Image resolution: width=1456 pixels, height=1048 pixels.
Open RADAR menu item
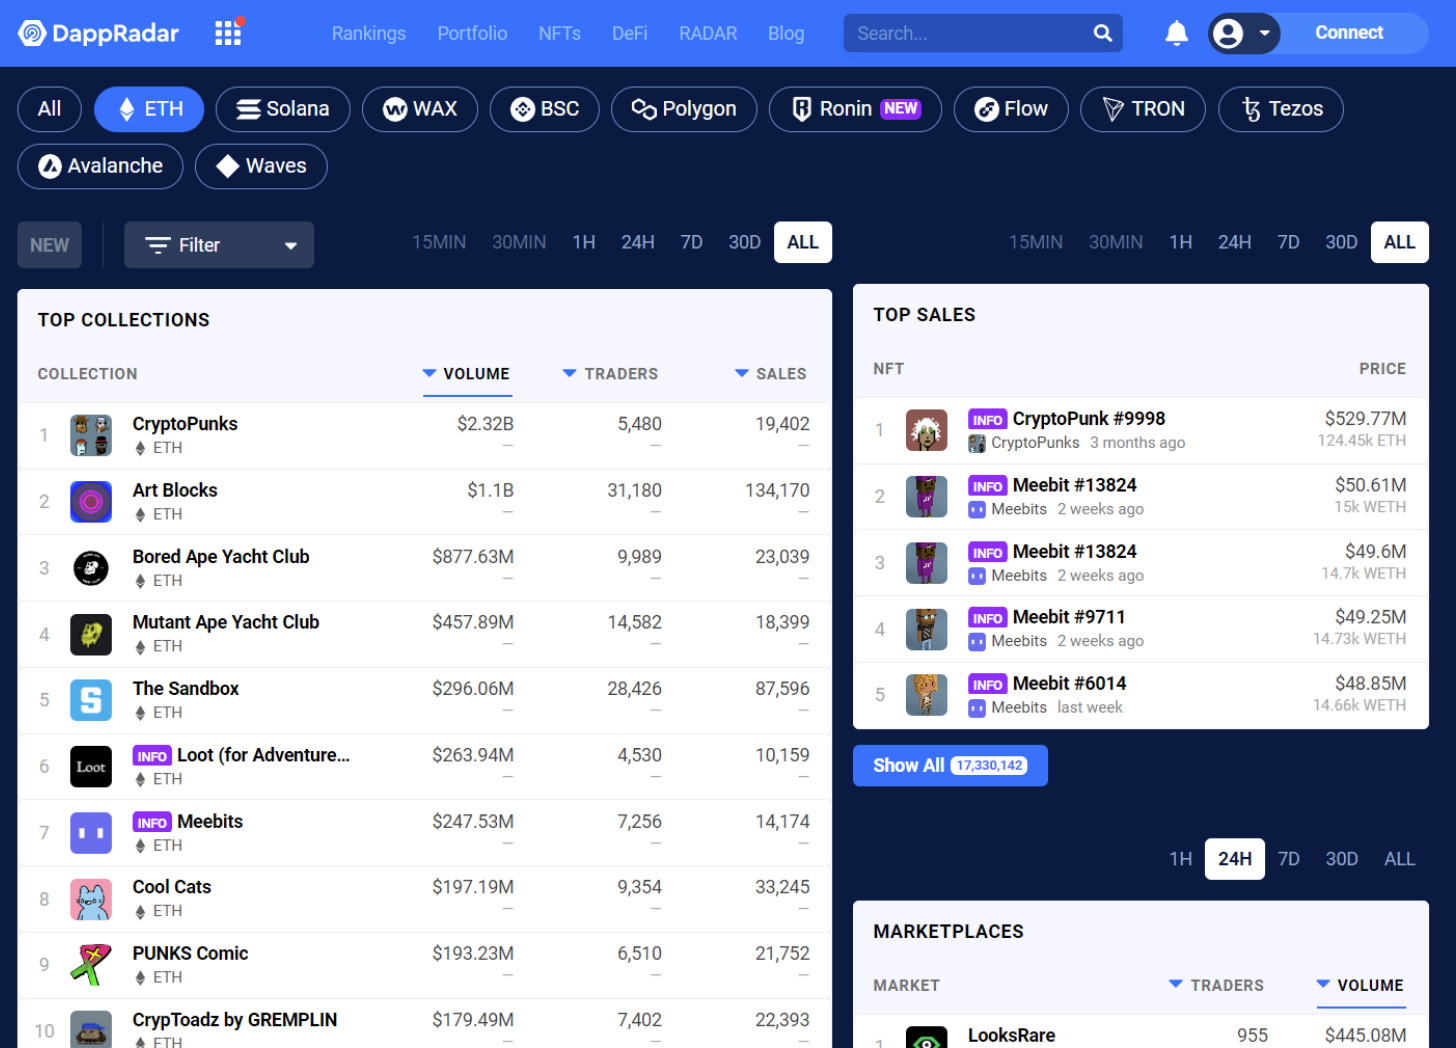(x=708, y=33)
